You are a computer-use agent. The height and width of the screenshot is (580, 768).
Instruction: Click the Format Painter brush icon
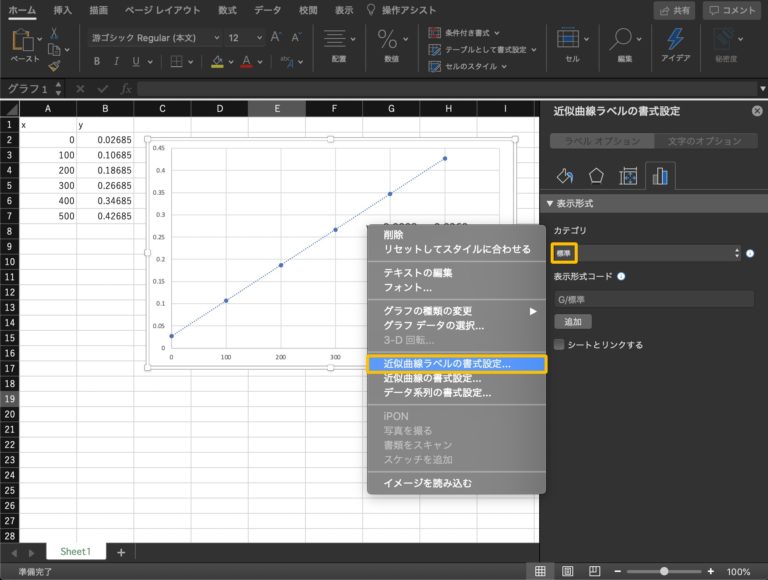54,65
